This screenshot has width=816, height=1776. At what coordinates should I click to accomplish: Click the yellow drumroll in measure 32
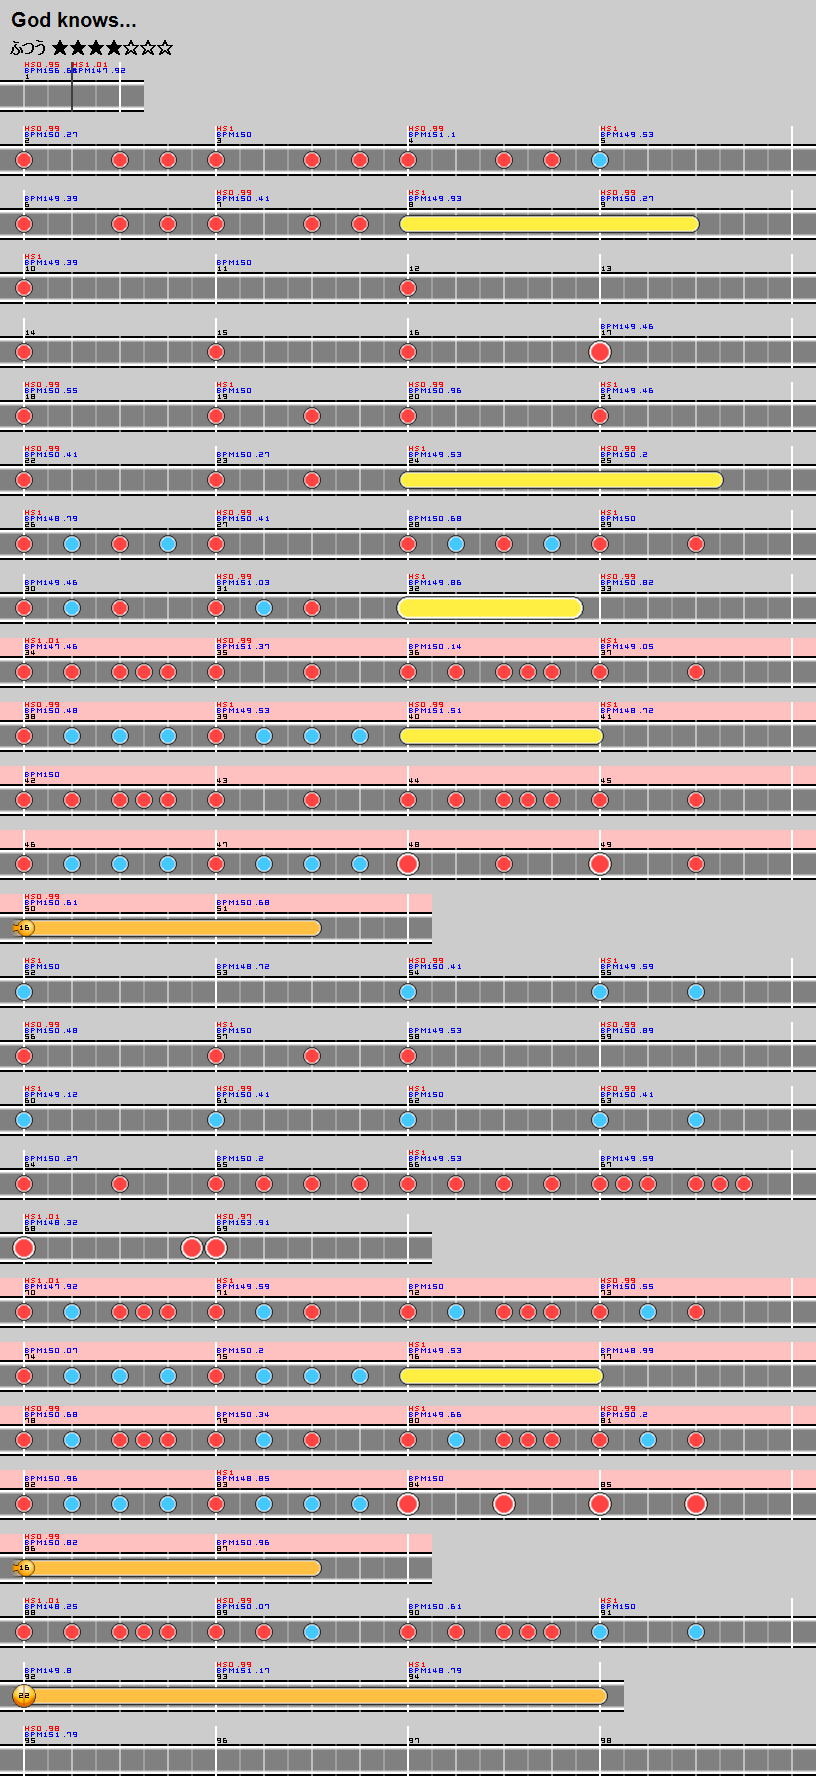pos(490,608)
